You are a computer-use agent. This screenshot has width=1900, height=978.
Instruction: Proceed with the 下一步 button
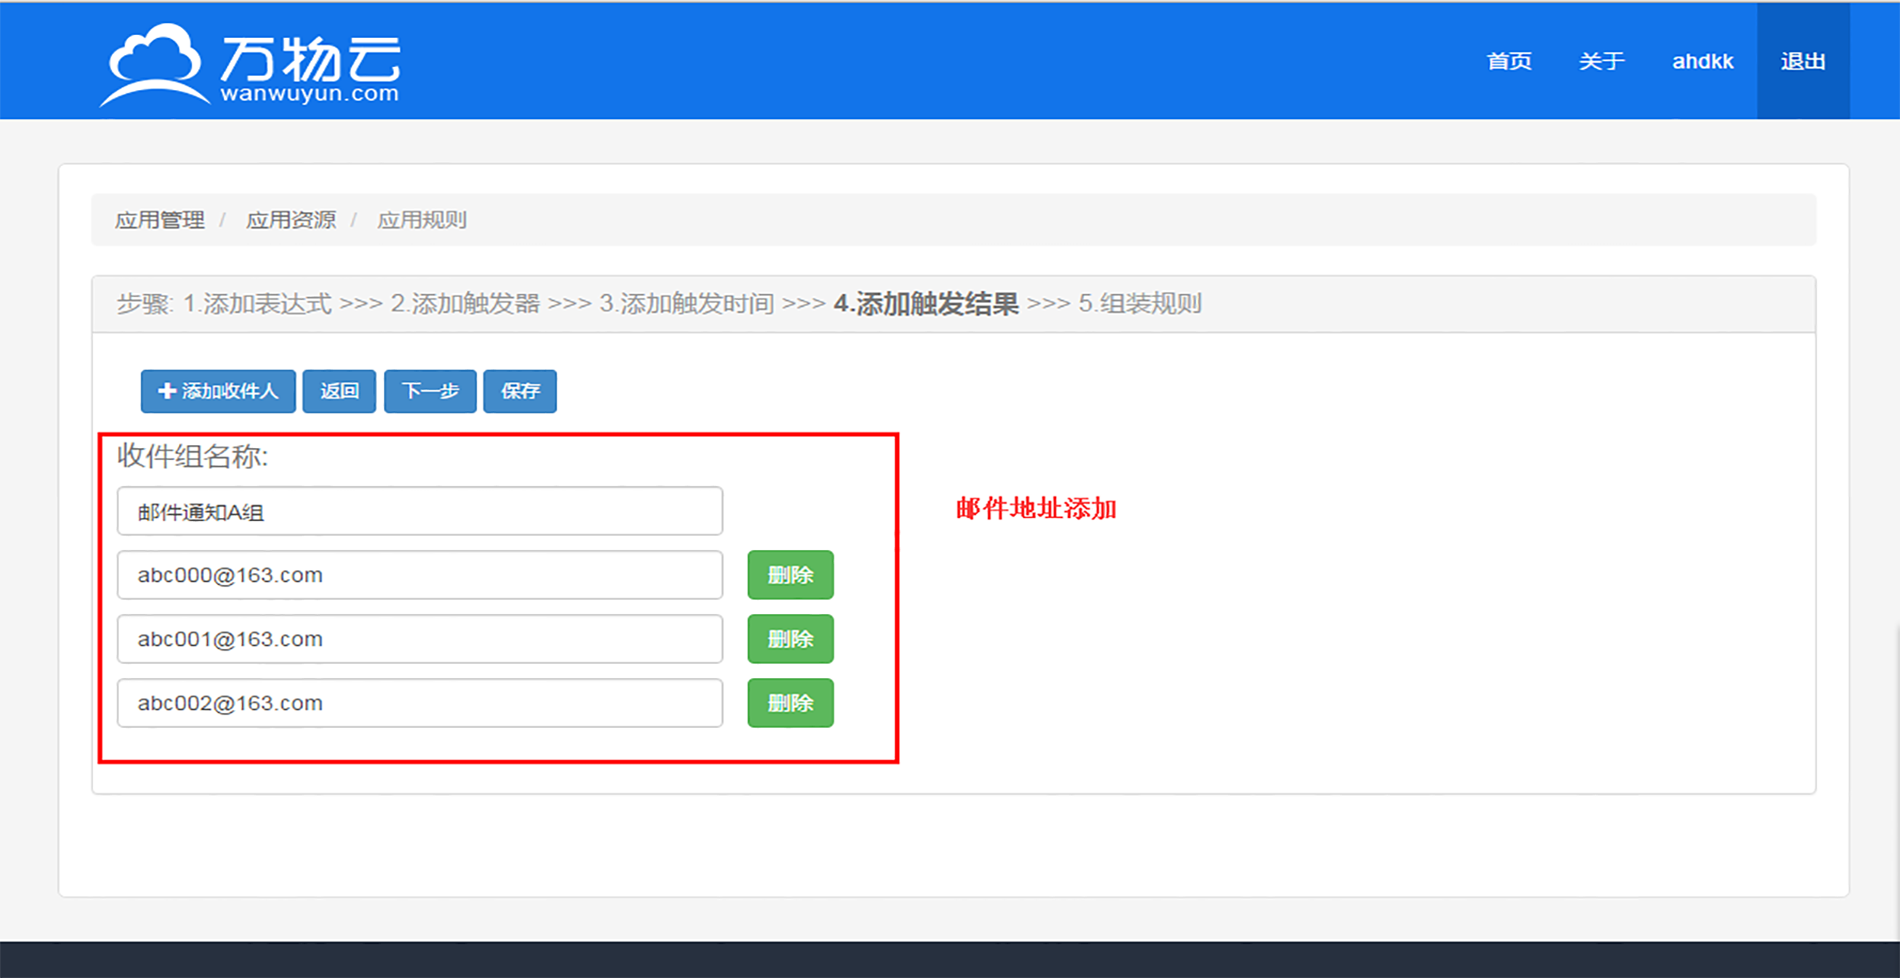(430, 391)
